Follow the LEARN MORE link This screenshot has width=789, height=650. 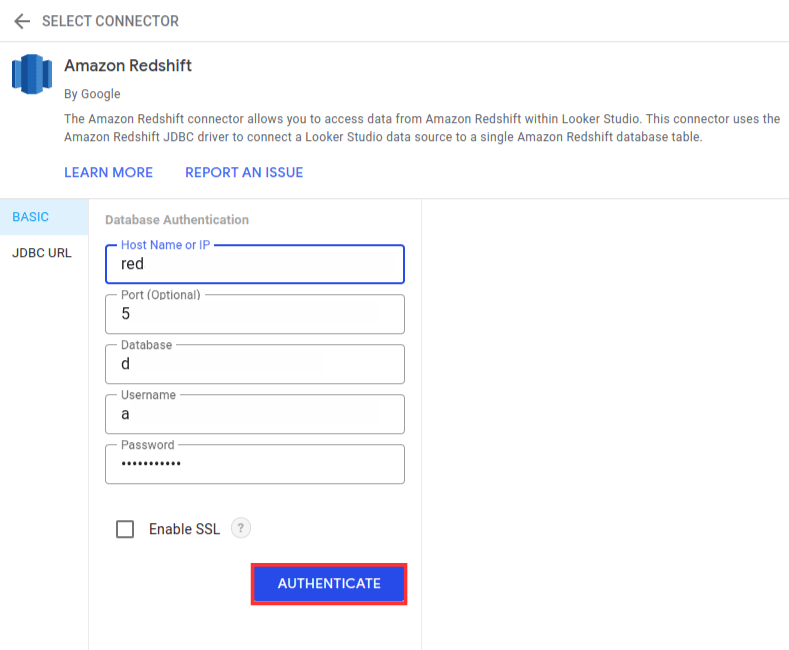[108, 172]
